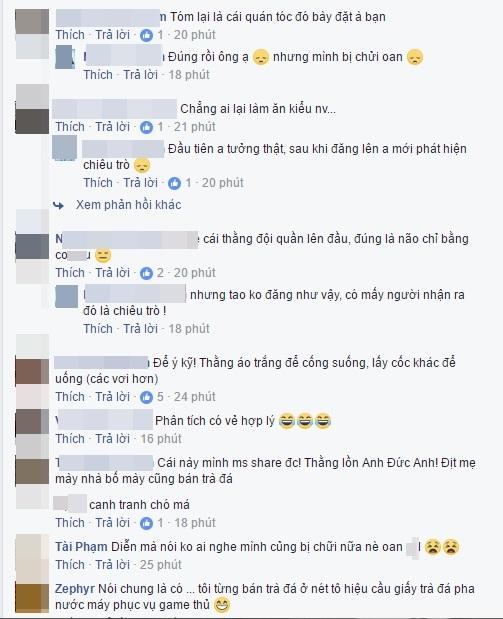
Task: Click Trả lời under Tài Phạm's comment
Action: 113,565
